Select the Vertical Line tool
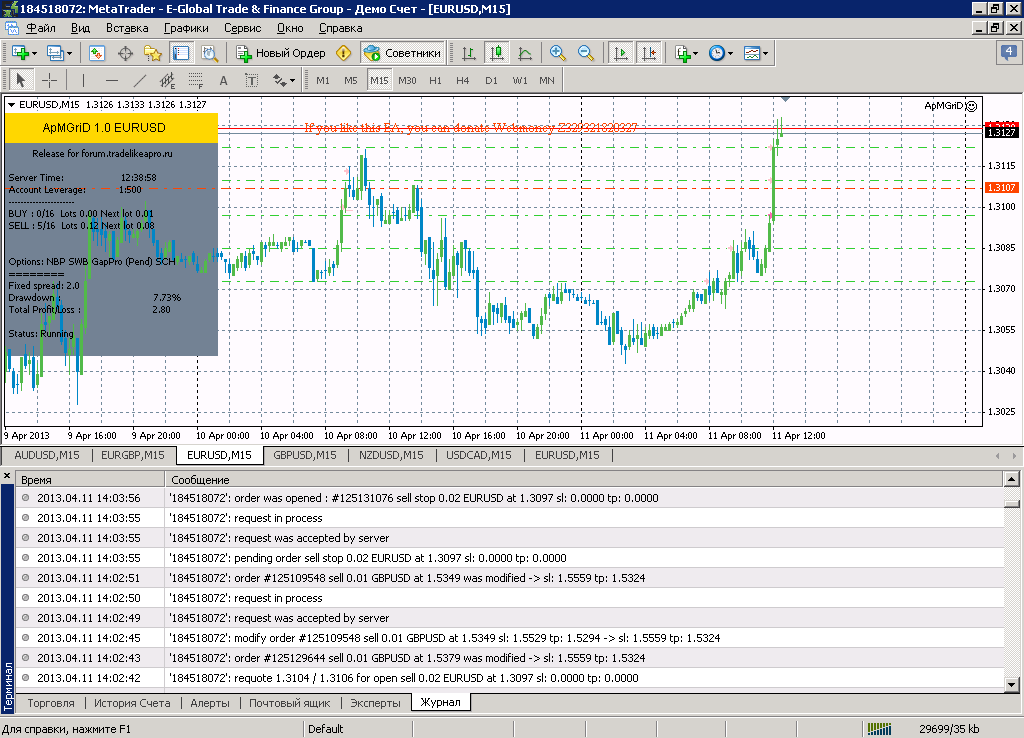This screenshot has width=1024, height=738. 83,80
